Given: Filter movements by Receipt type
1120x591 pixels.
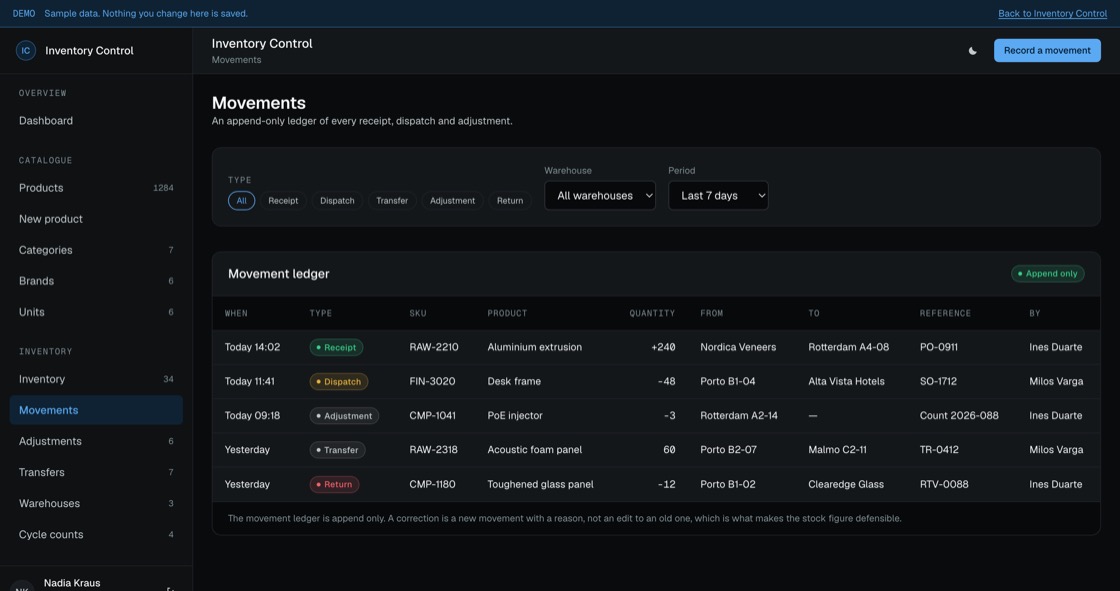Looking at the screenshot, I should (x=283, y=201).
